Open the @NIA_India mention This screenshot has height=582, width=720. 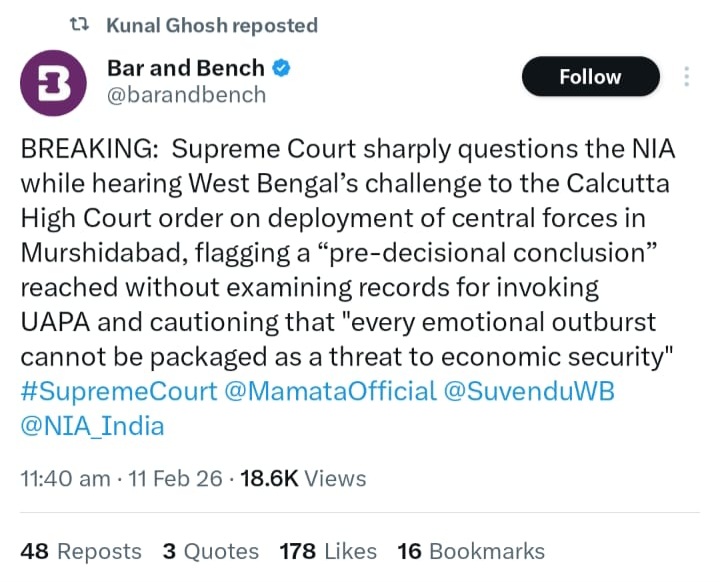click(x=92, y=426)
